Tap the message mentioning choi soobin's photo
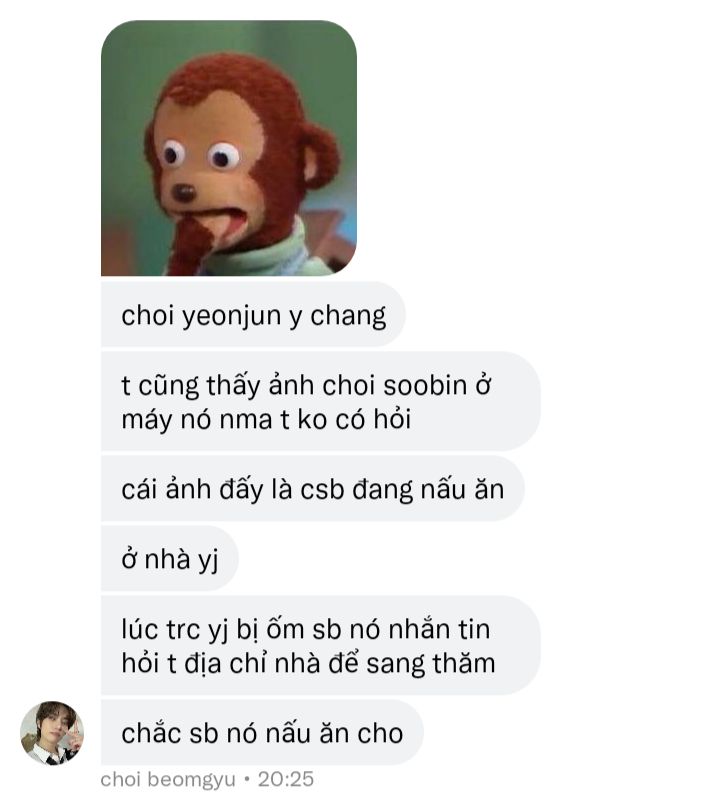This screenshot has width=720, height=802. click(321, 402)
